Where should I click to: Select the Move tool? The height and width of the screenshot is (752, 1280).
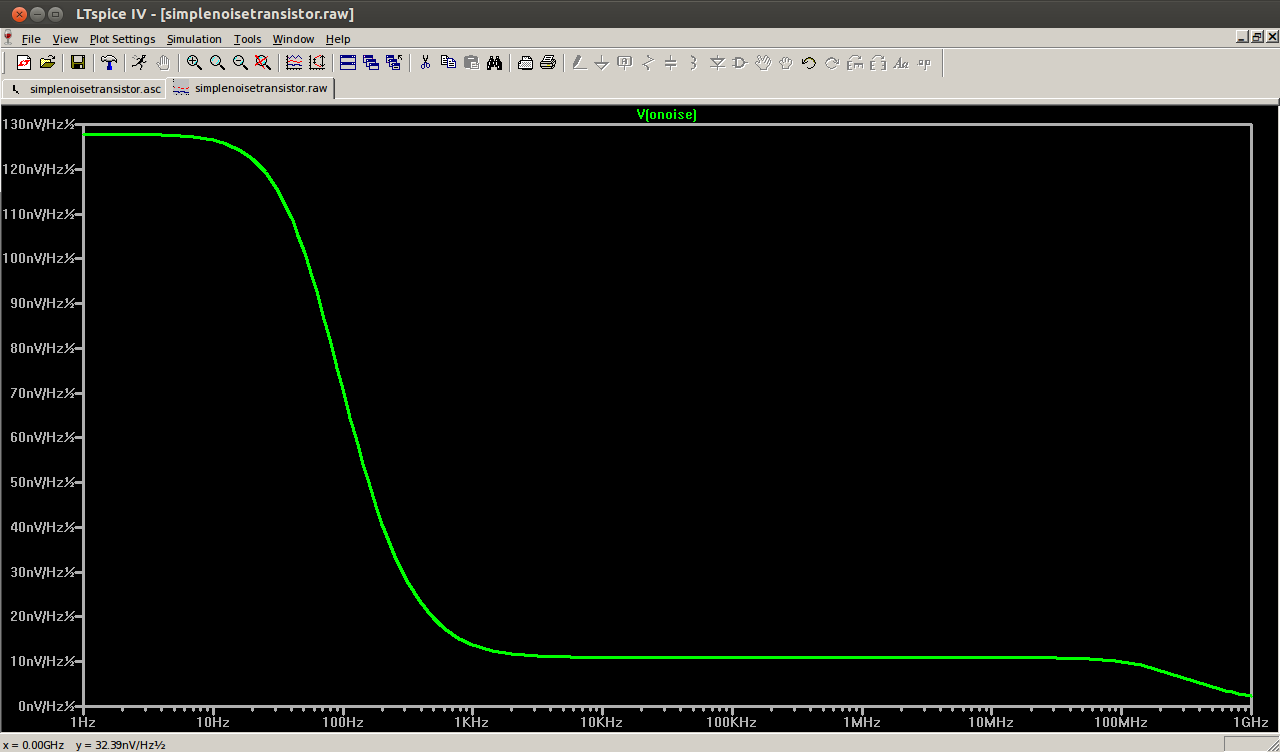(x=762, y=62)
